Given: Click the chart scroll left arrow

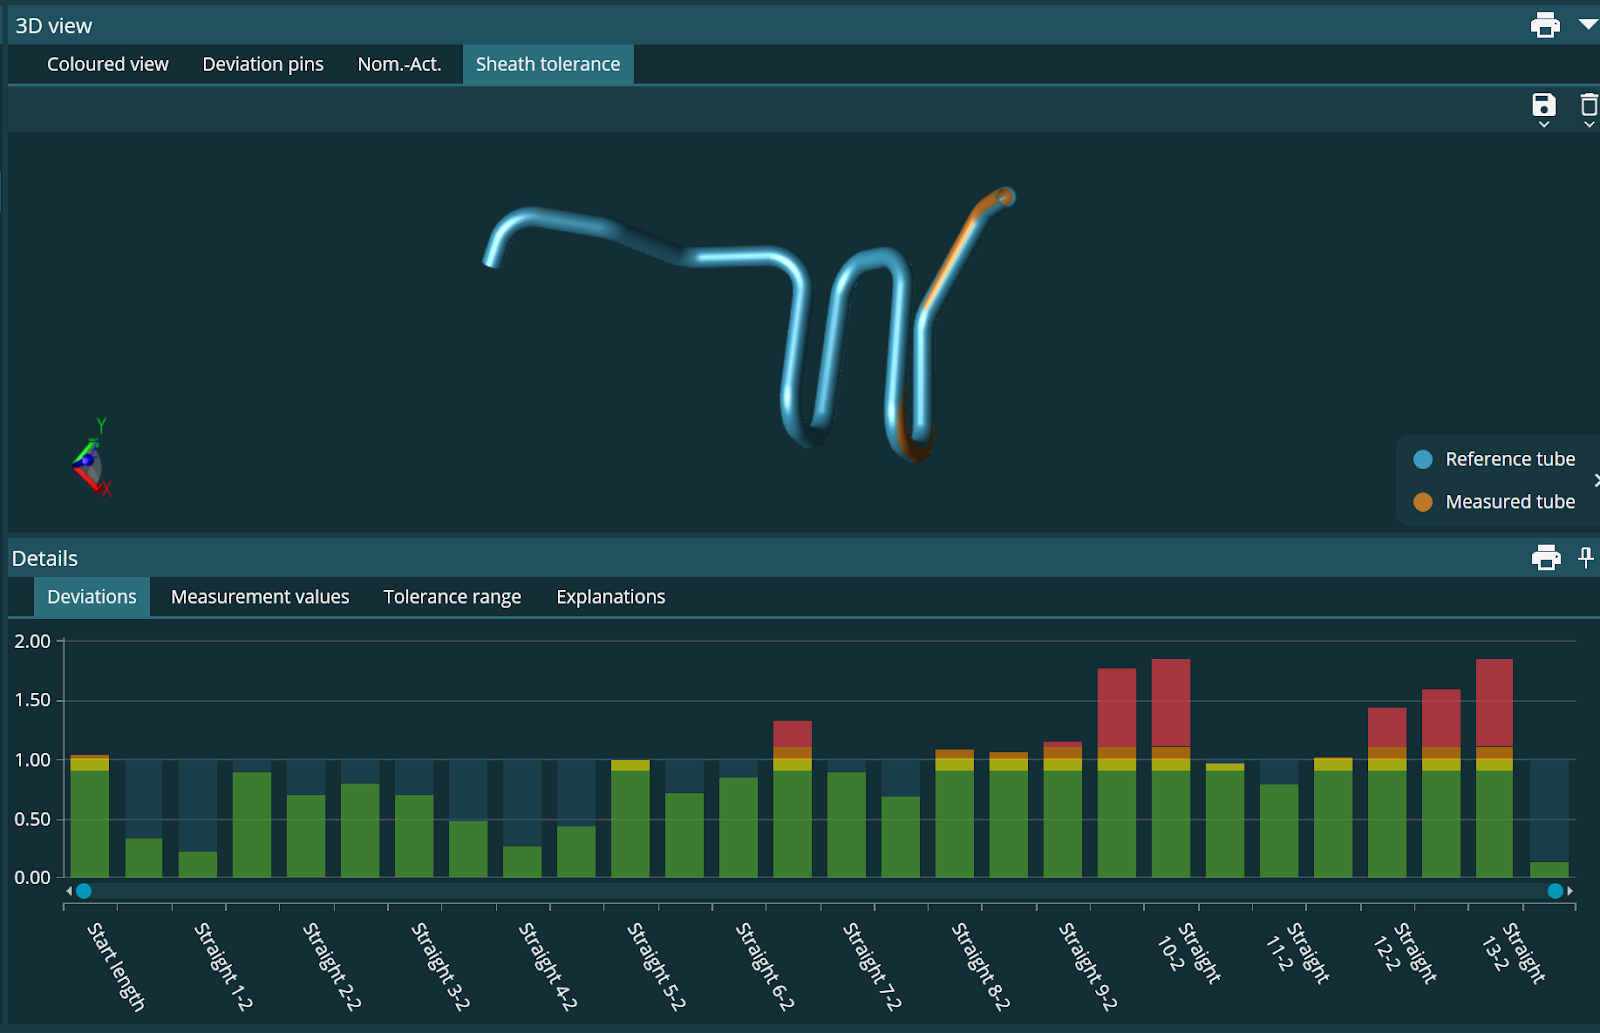Looking at the screenshot, I should tap(68, 891).
